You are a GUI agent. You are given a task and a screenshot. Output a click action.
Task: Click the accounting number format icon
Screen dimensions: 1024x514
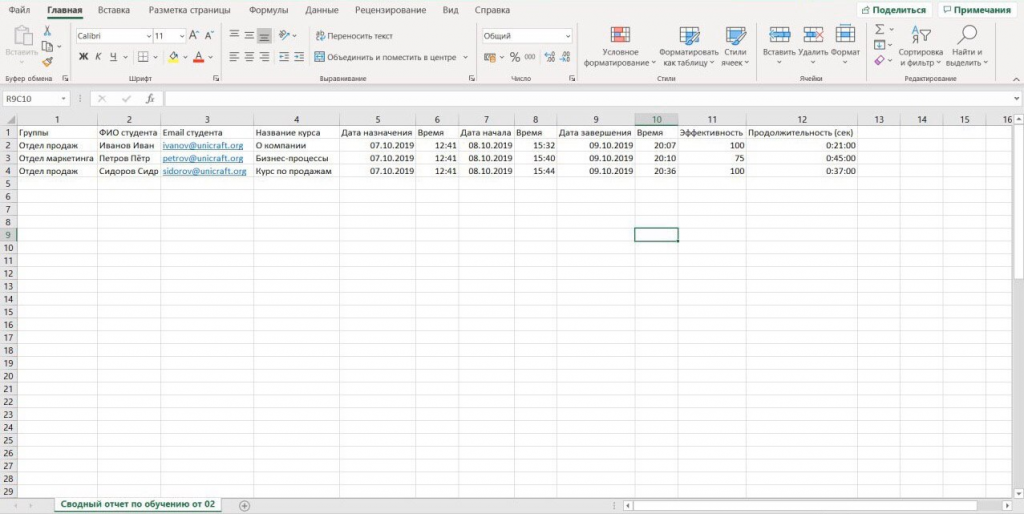tap(489, 57)
